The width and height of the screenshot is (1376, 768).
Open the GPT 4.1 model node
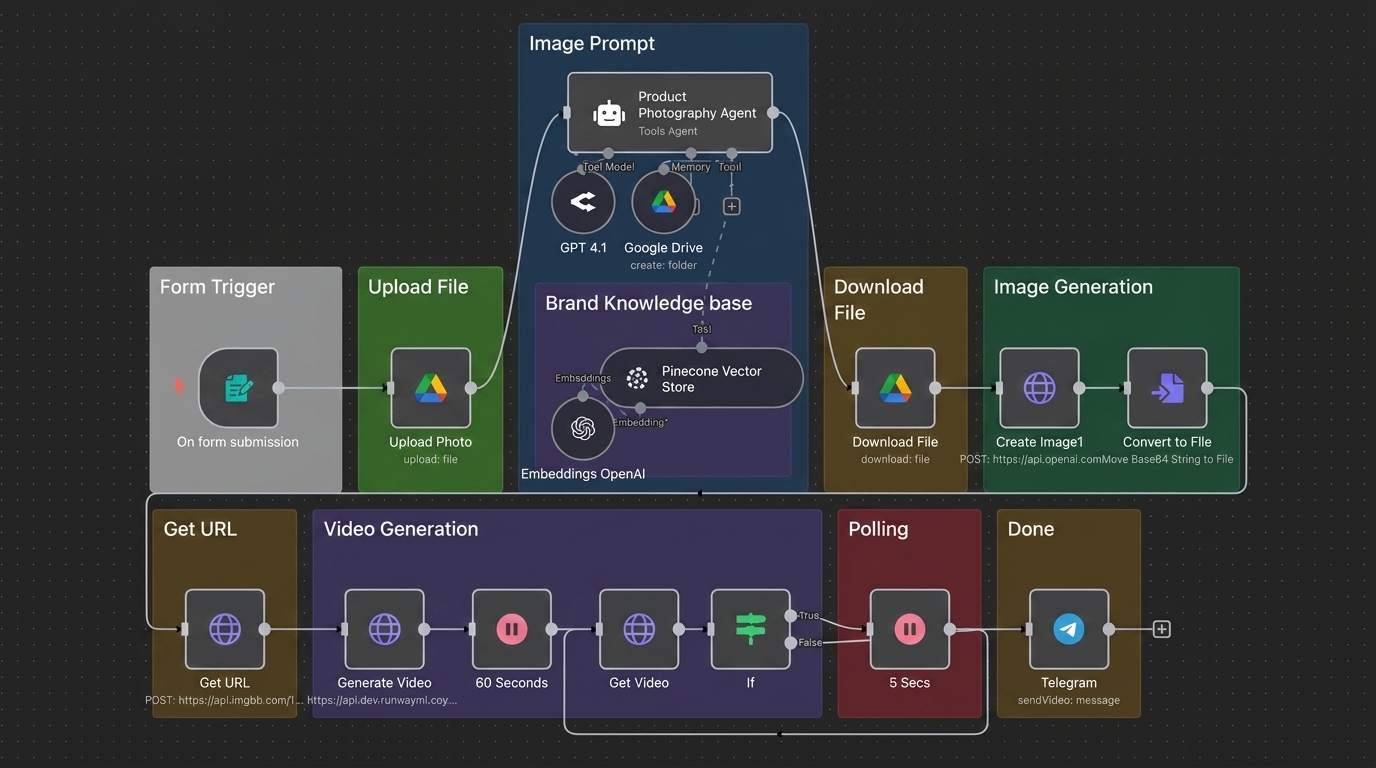583,202
